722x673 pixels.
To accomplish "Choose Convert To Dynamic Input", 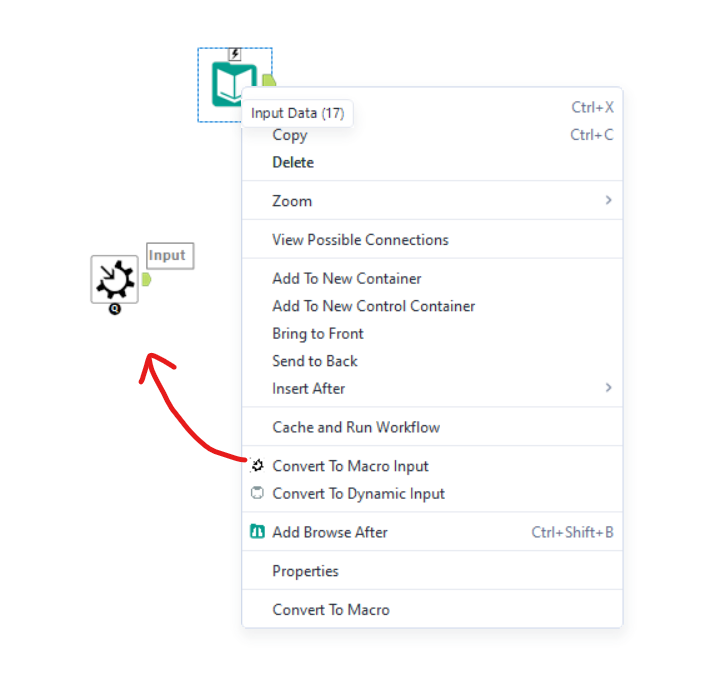I will pos(432,493).
